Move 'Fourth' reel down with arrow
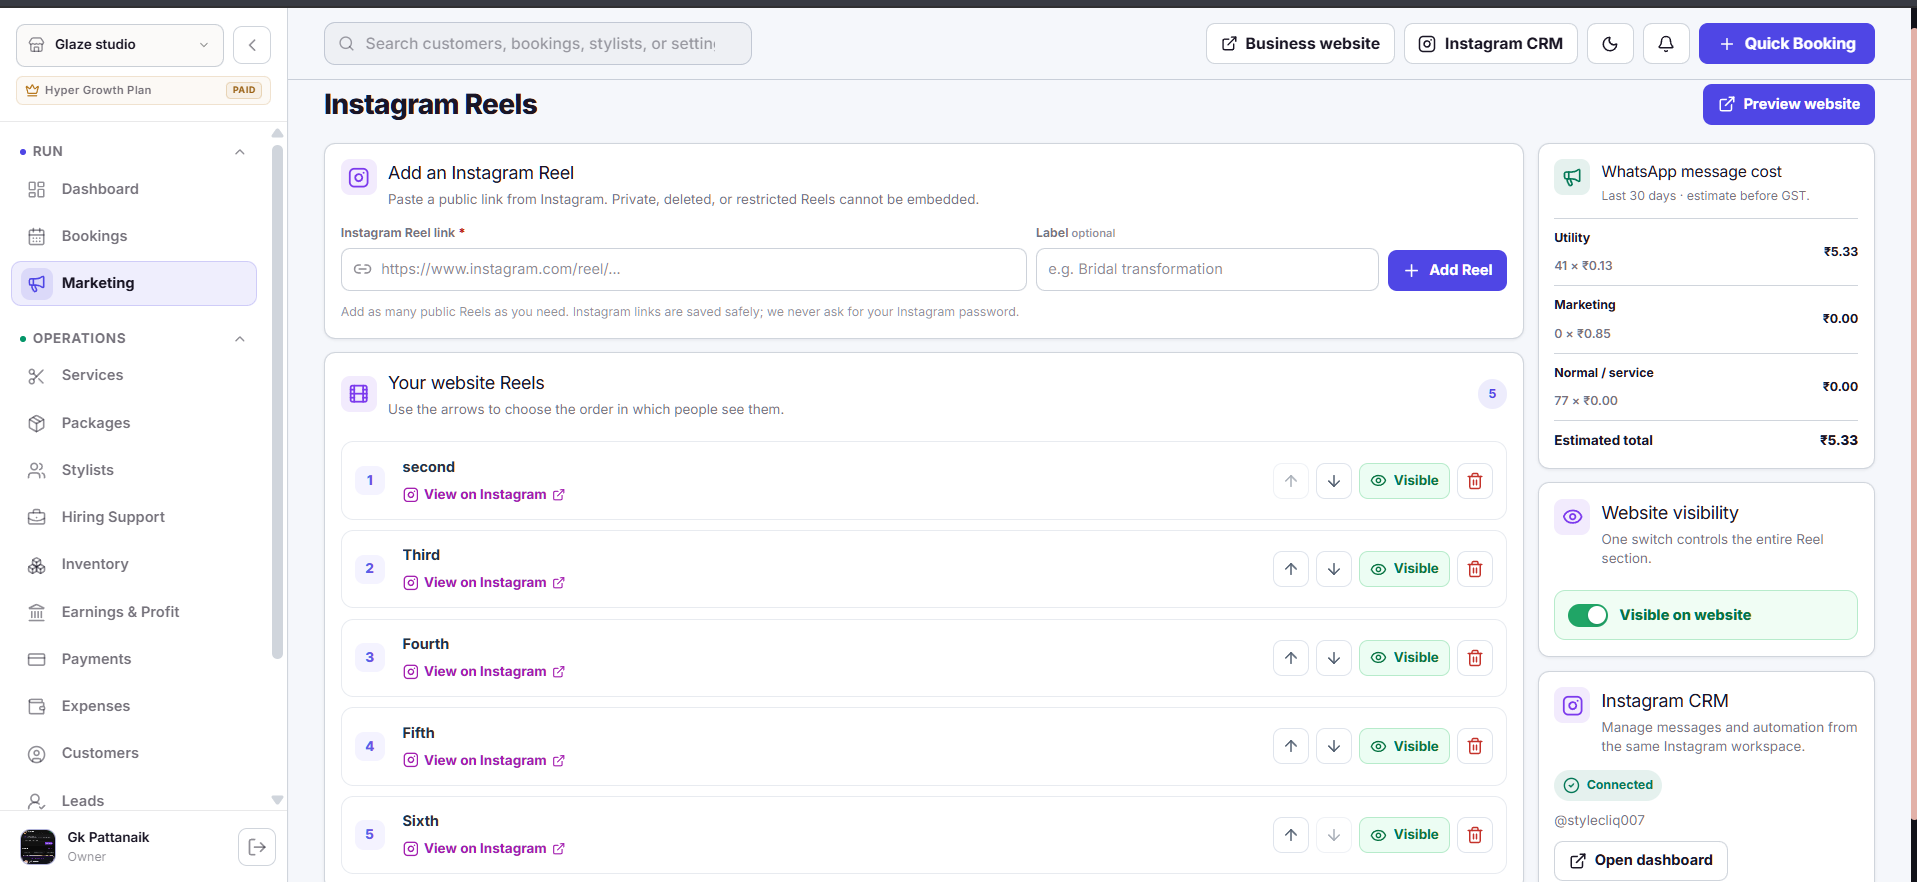The image size is (1917, 882). pos(1334,658)
